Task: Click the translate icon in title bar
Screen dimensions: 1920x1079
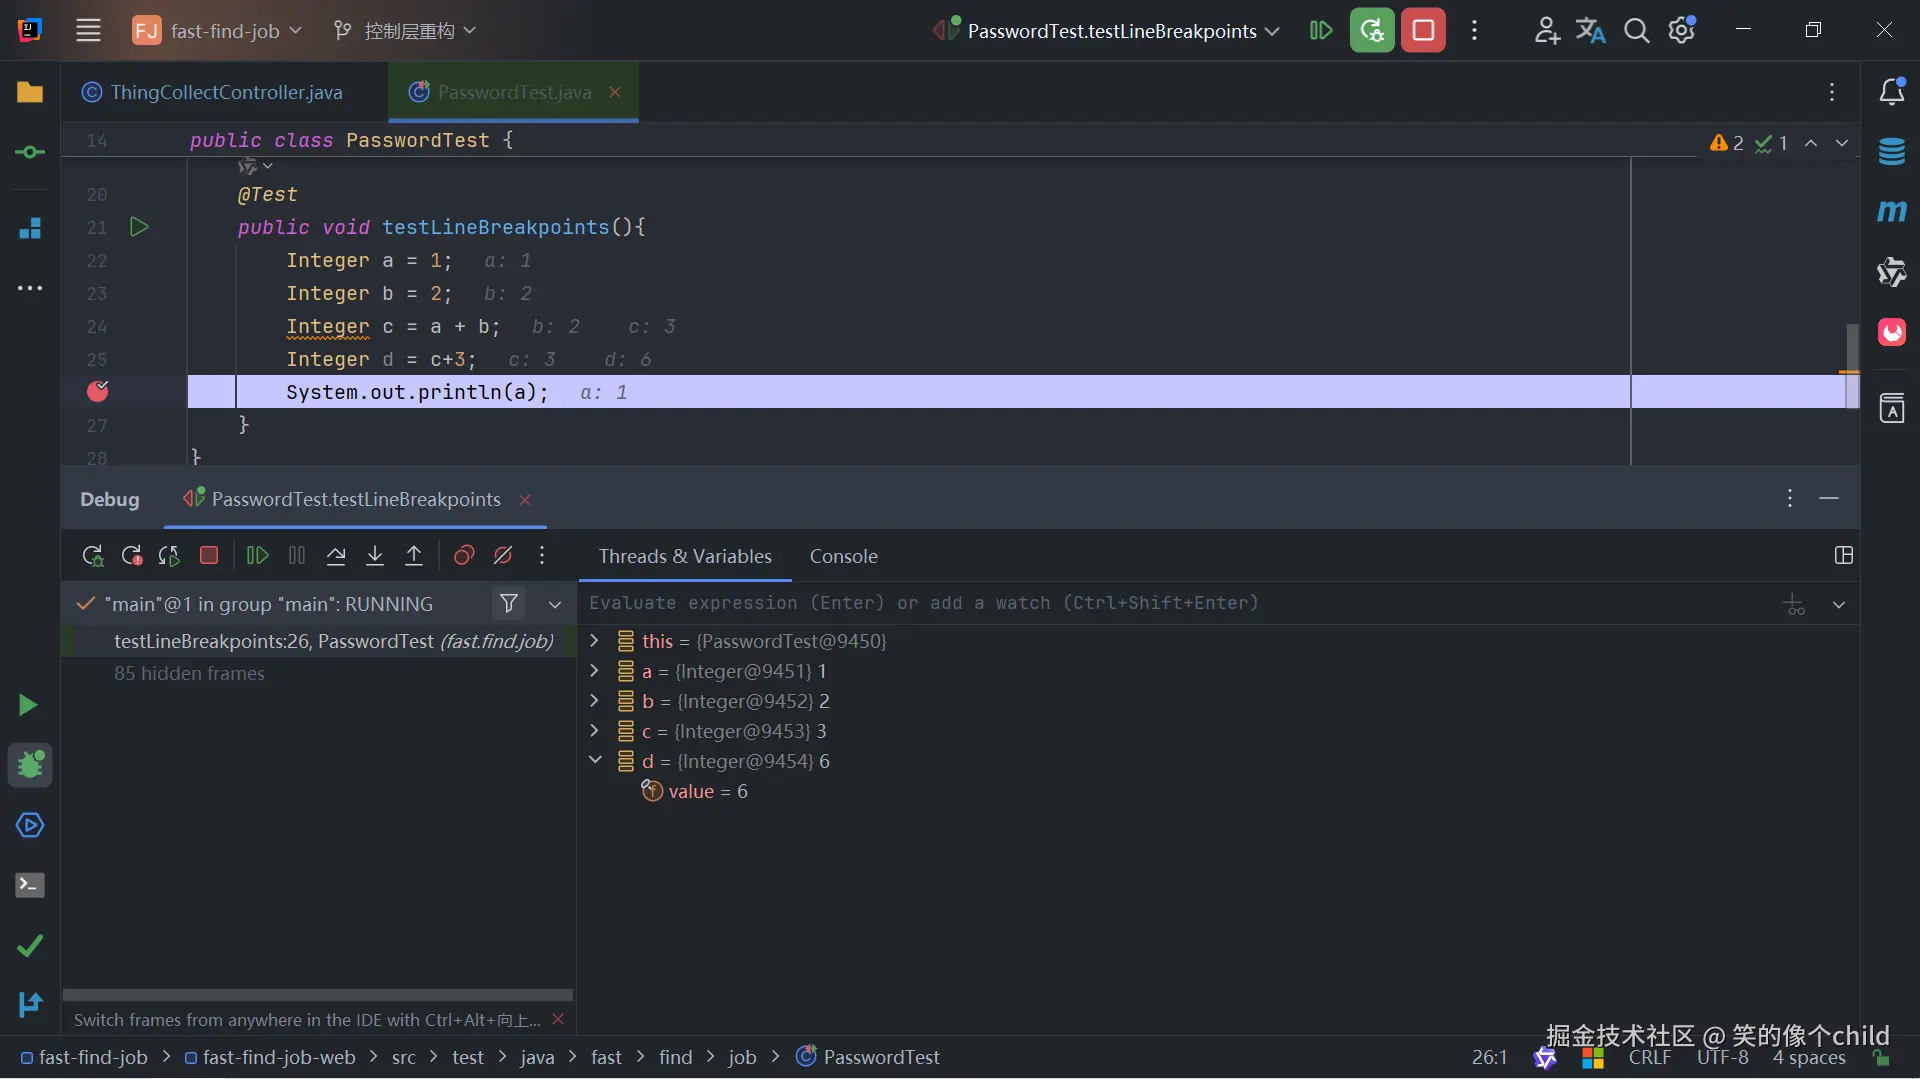Action: pyautogui.click(x=1590, y=31)
